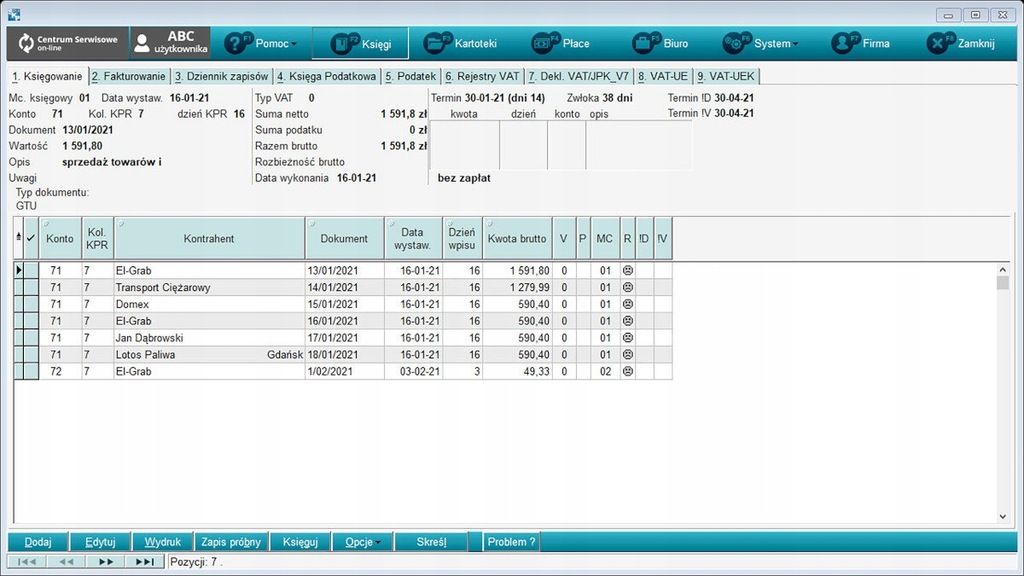Expand the System menu

click(x=760, y=44)
